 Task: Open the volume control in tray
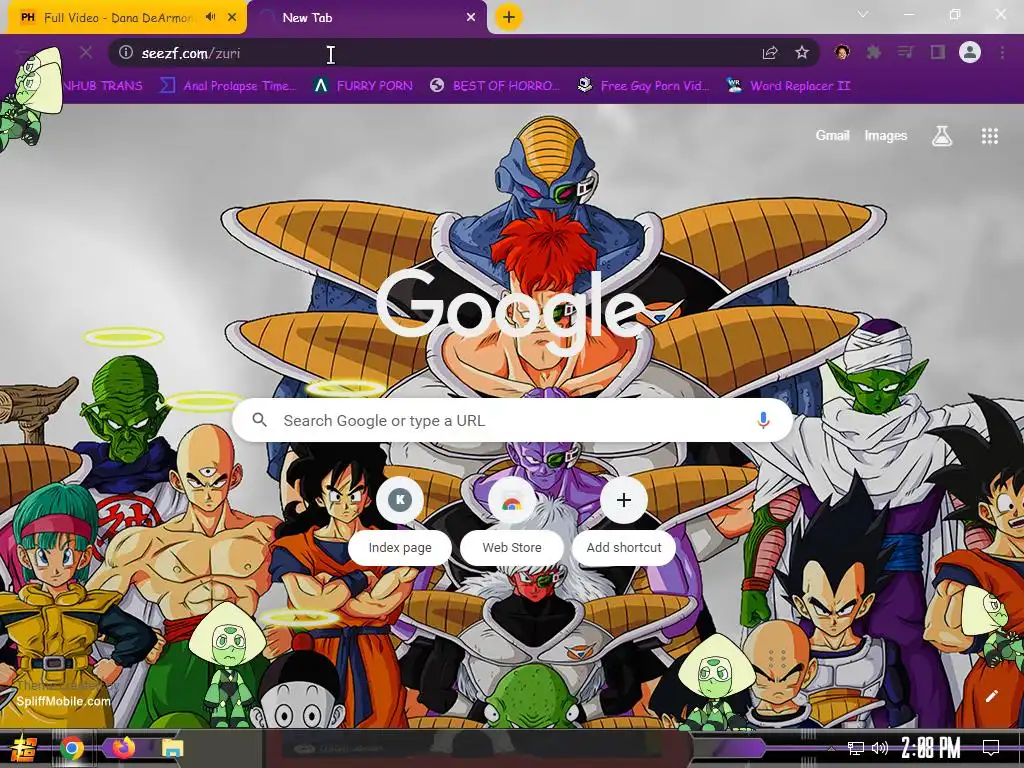point(880,748)
